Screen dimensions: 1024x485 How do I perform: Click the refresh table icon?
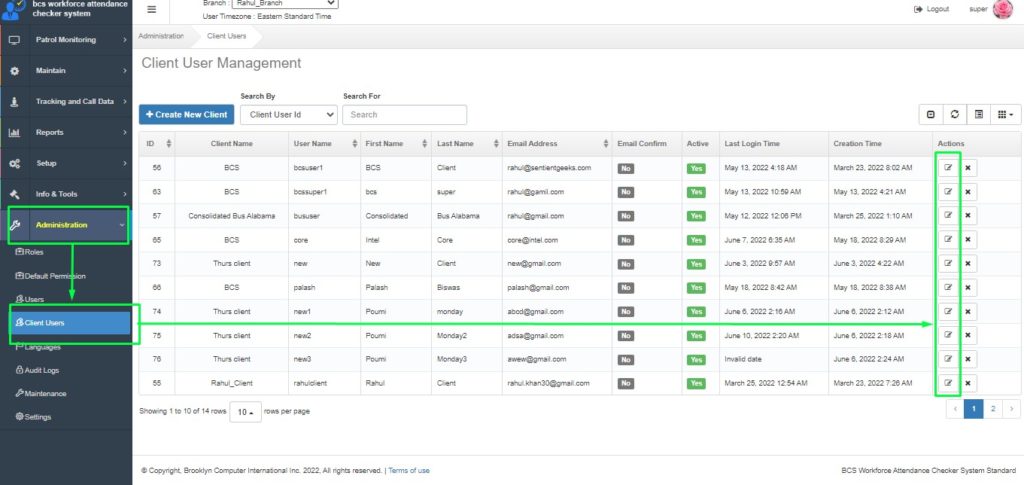(955, 115)
